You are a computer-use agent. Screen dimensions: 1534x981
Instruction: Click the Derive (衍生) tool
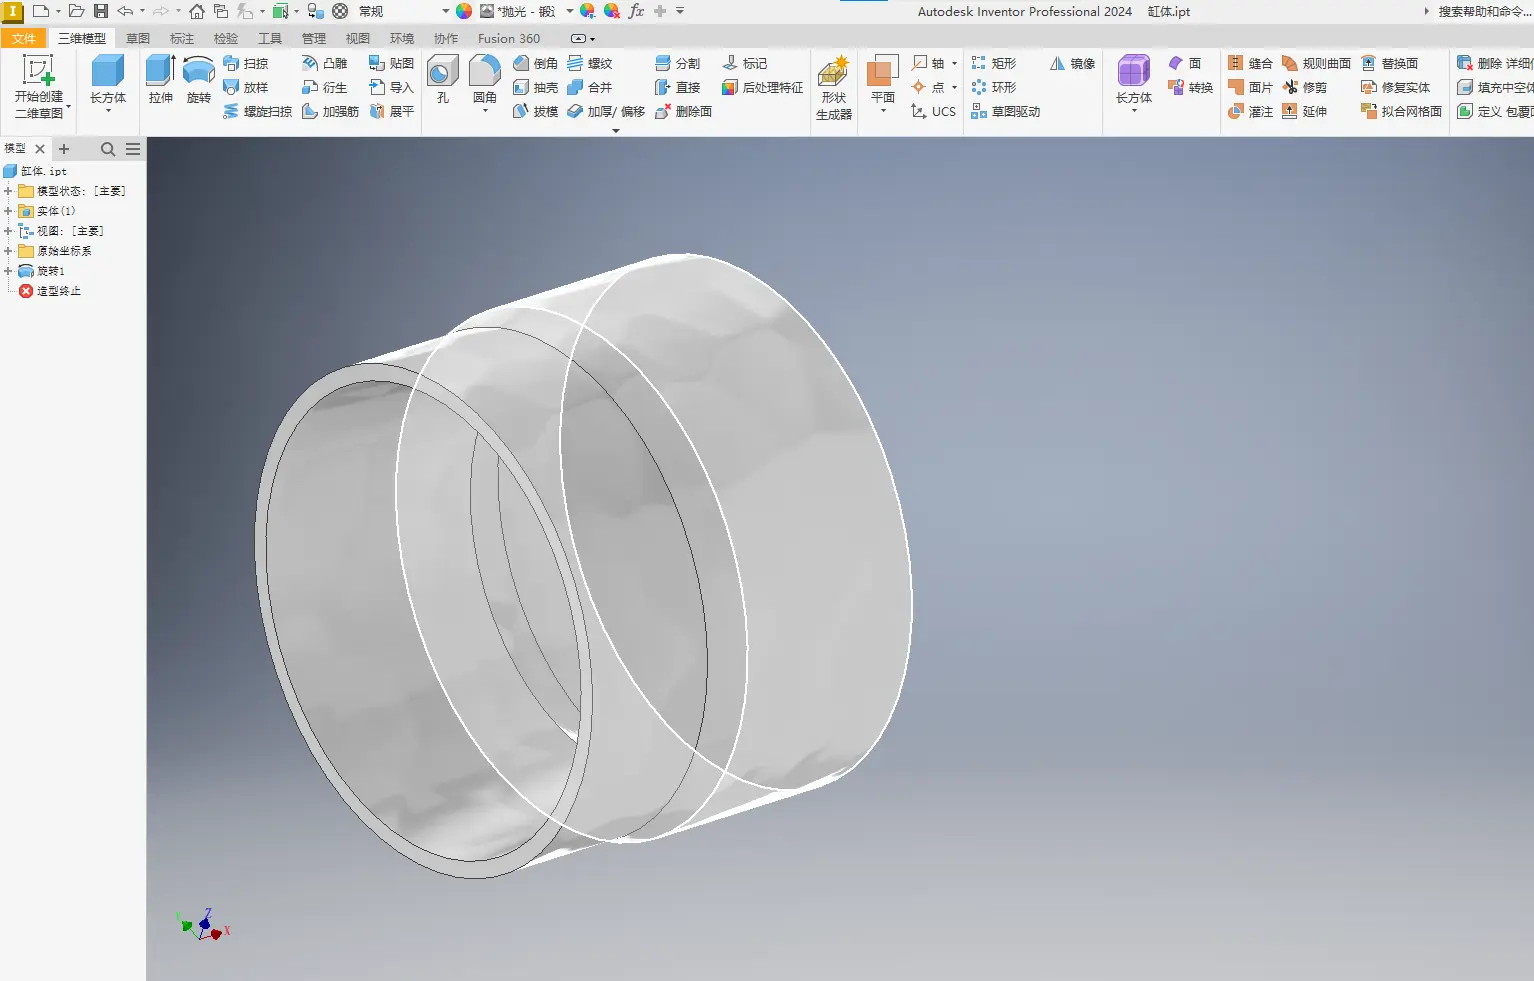point(325,87)
